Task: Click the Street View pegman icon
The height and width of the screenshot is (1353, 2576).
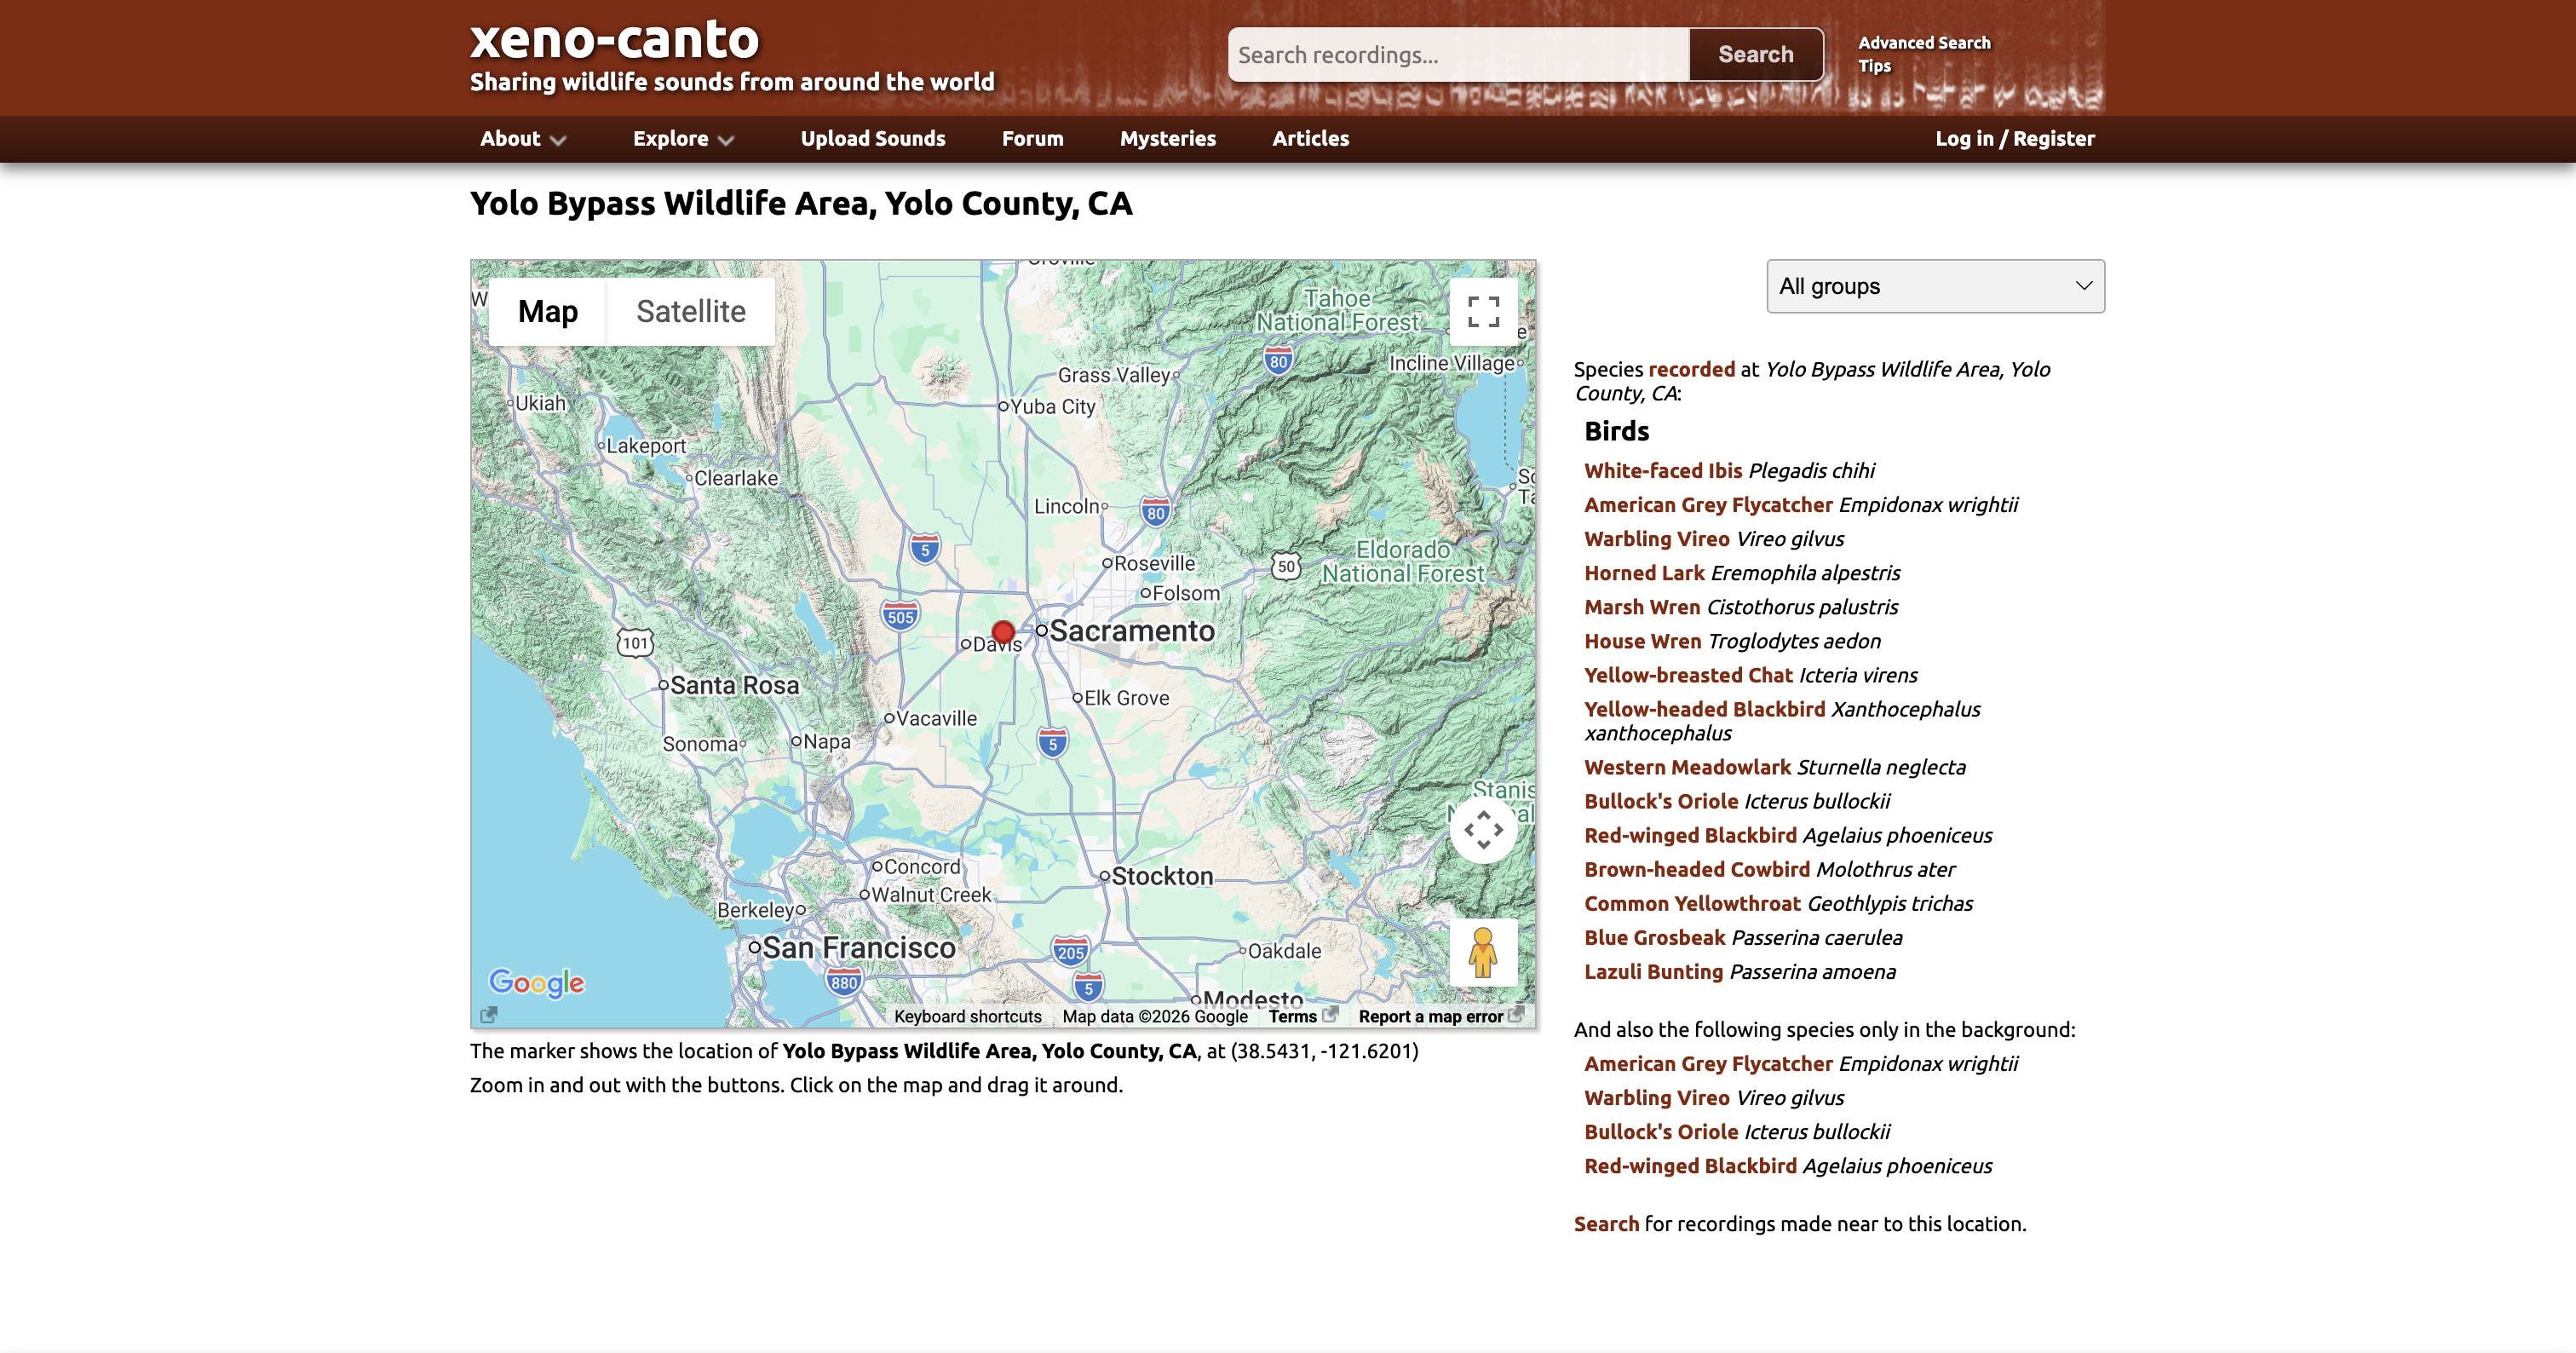Action: coord(1483,952)
